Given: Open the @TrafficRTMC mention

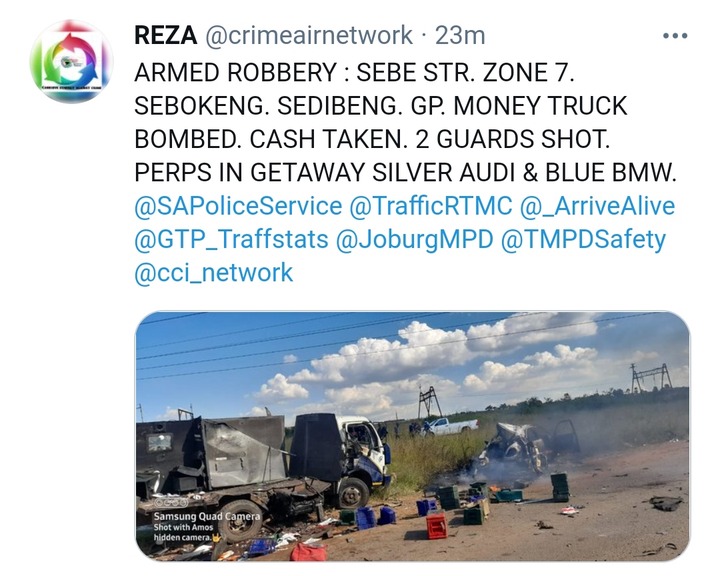Looking at the screenshot, I should tap(430, 206).
